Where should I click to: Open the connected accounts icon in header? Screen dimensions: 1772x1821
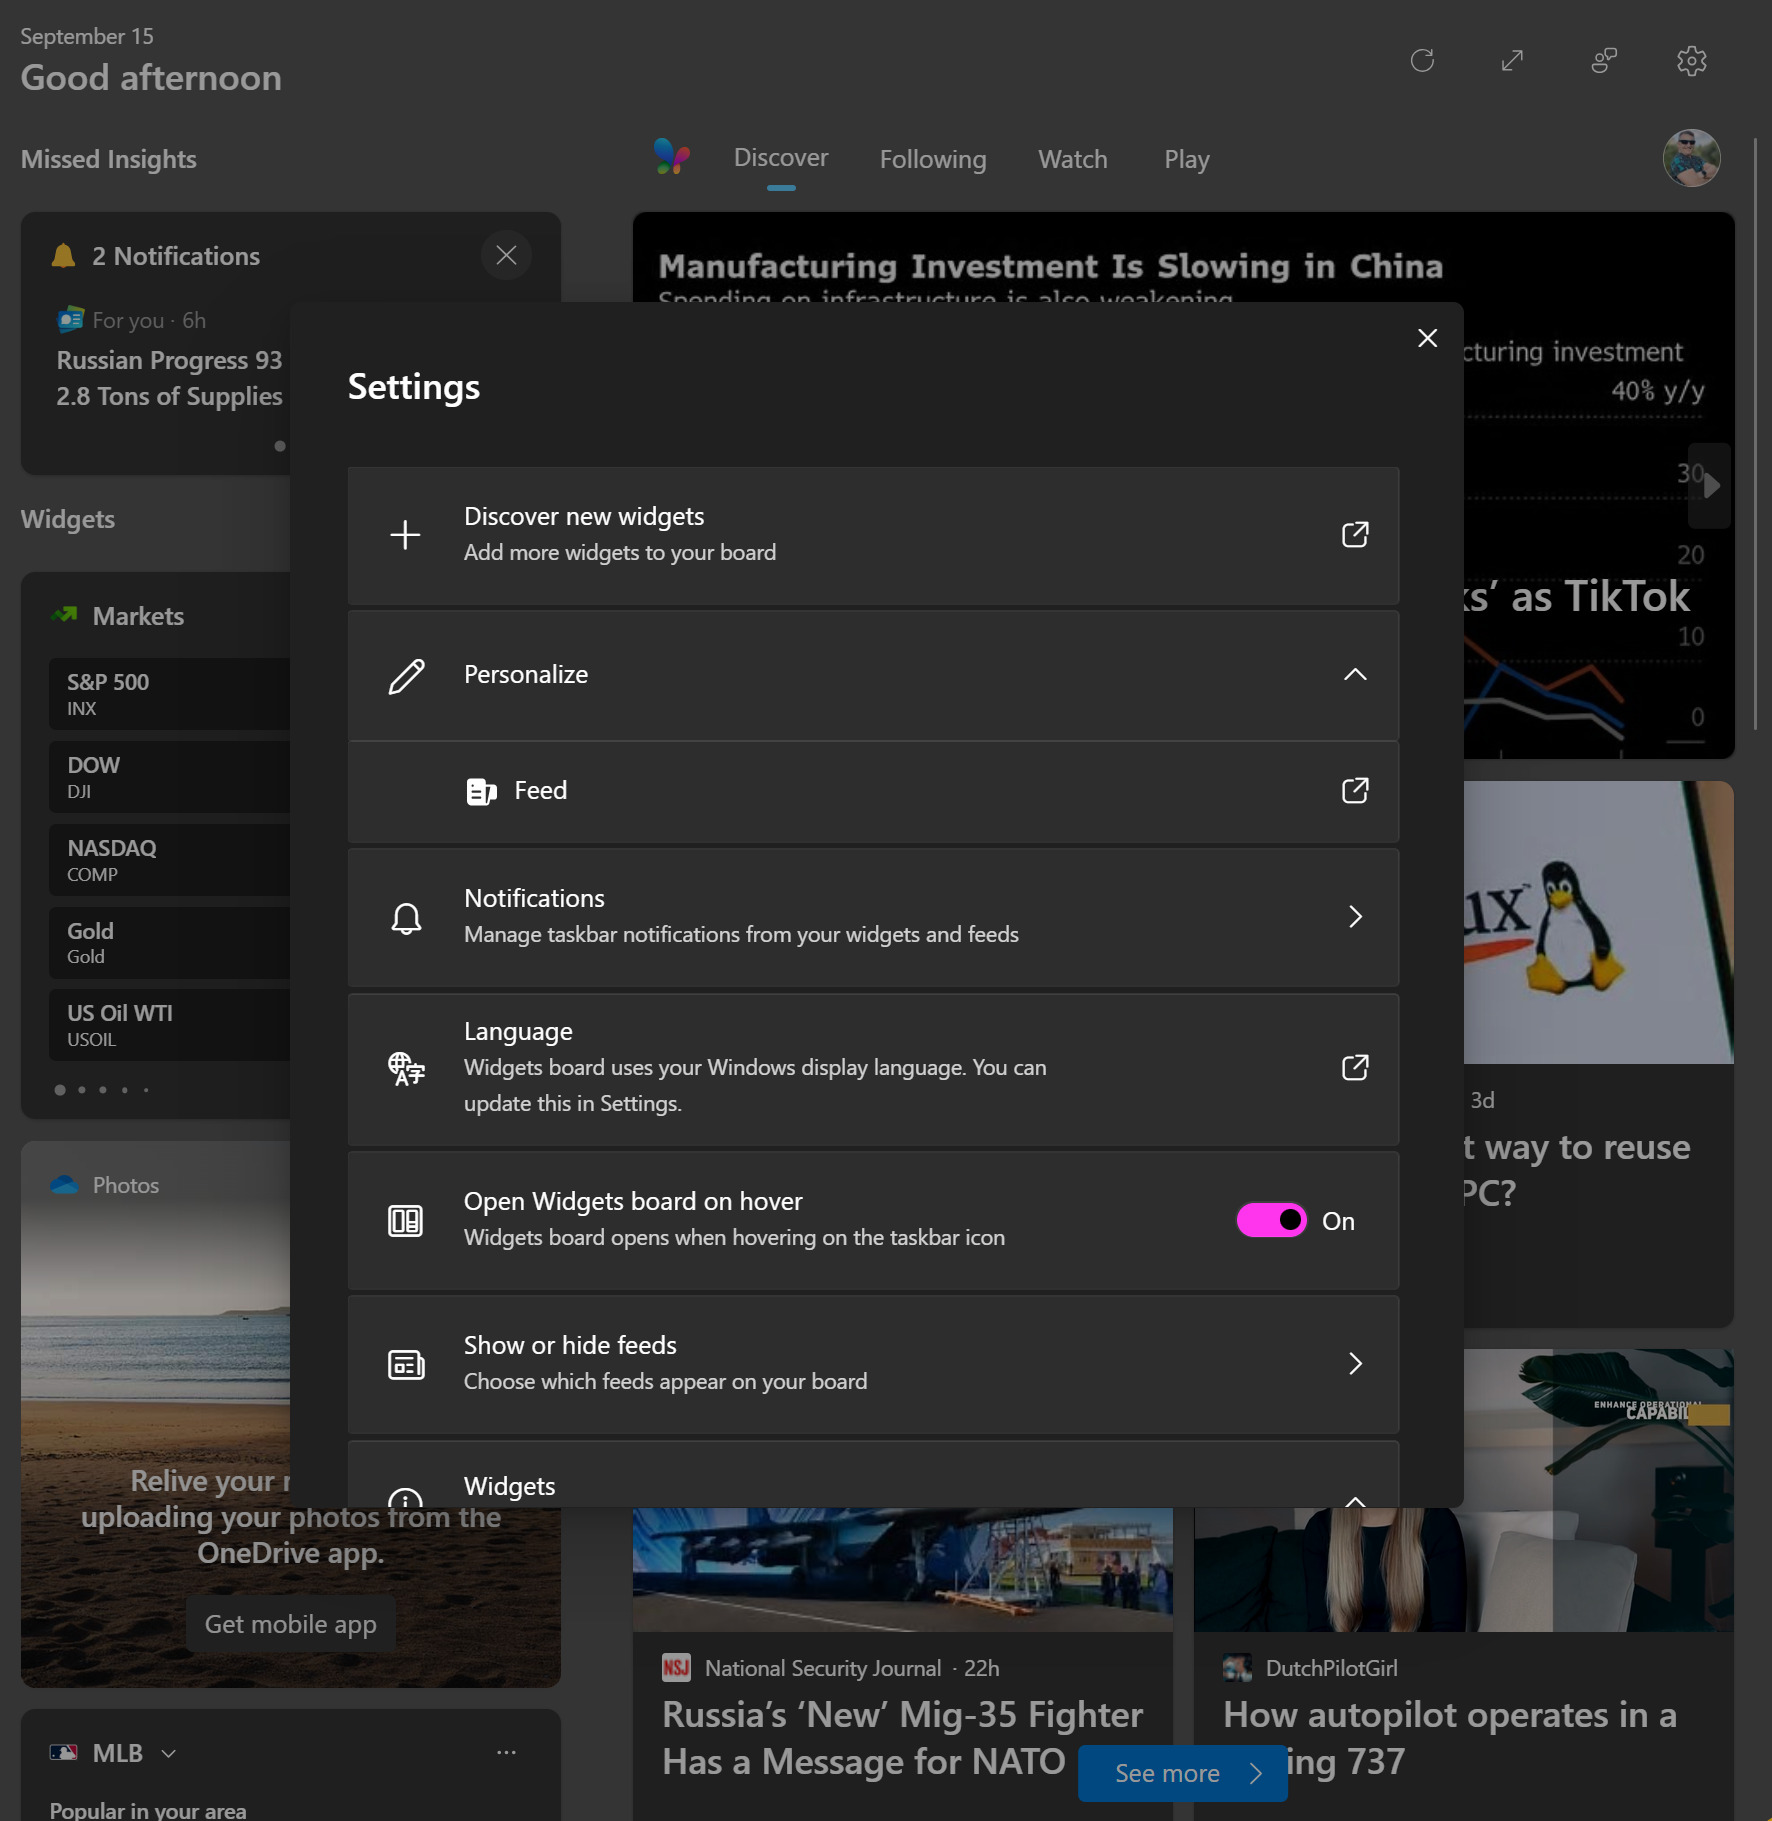[x=1604, y=61]
